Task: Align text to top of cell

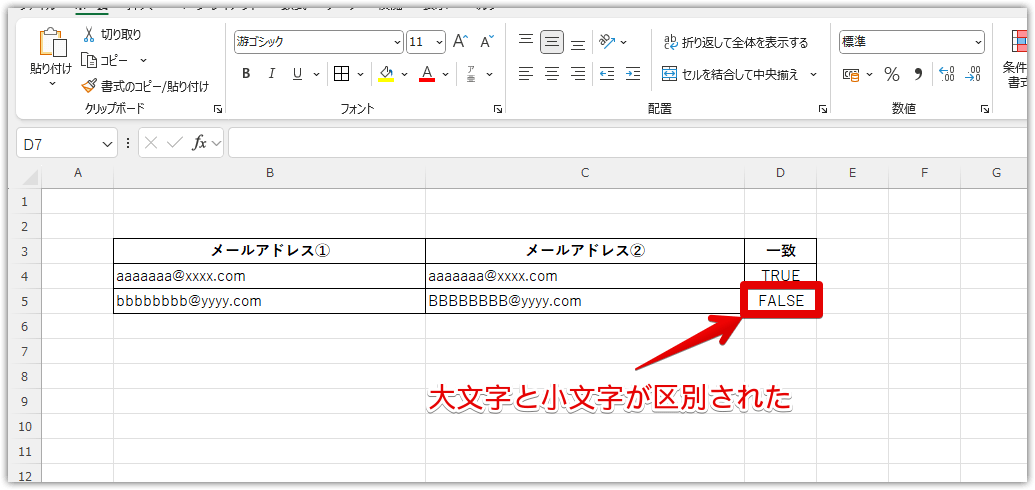Action: point(525,42)
